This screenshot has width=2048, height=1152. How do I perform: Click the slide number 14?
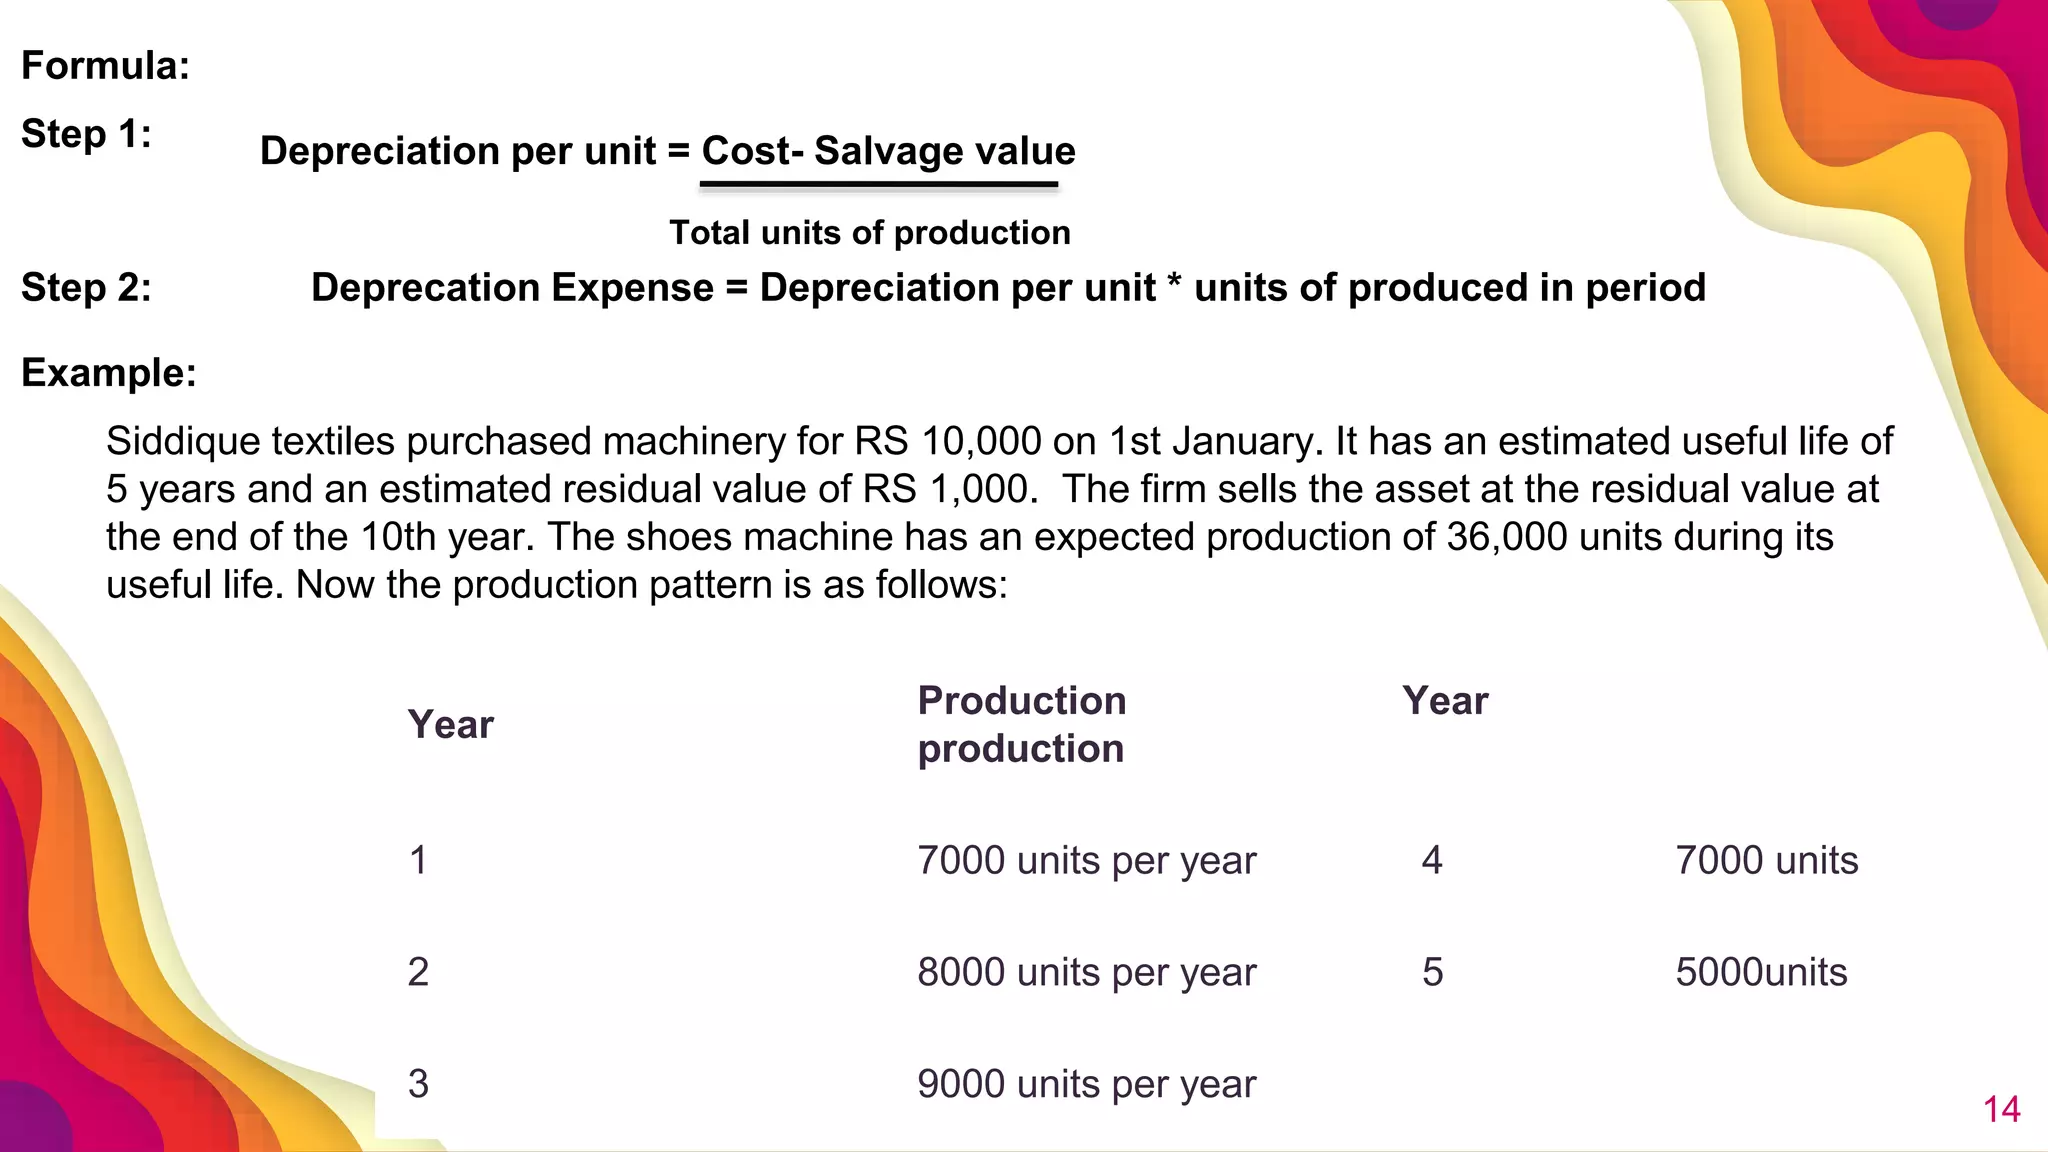point(2002,1110)
